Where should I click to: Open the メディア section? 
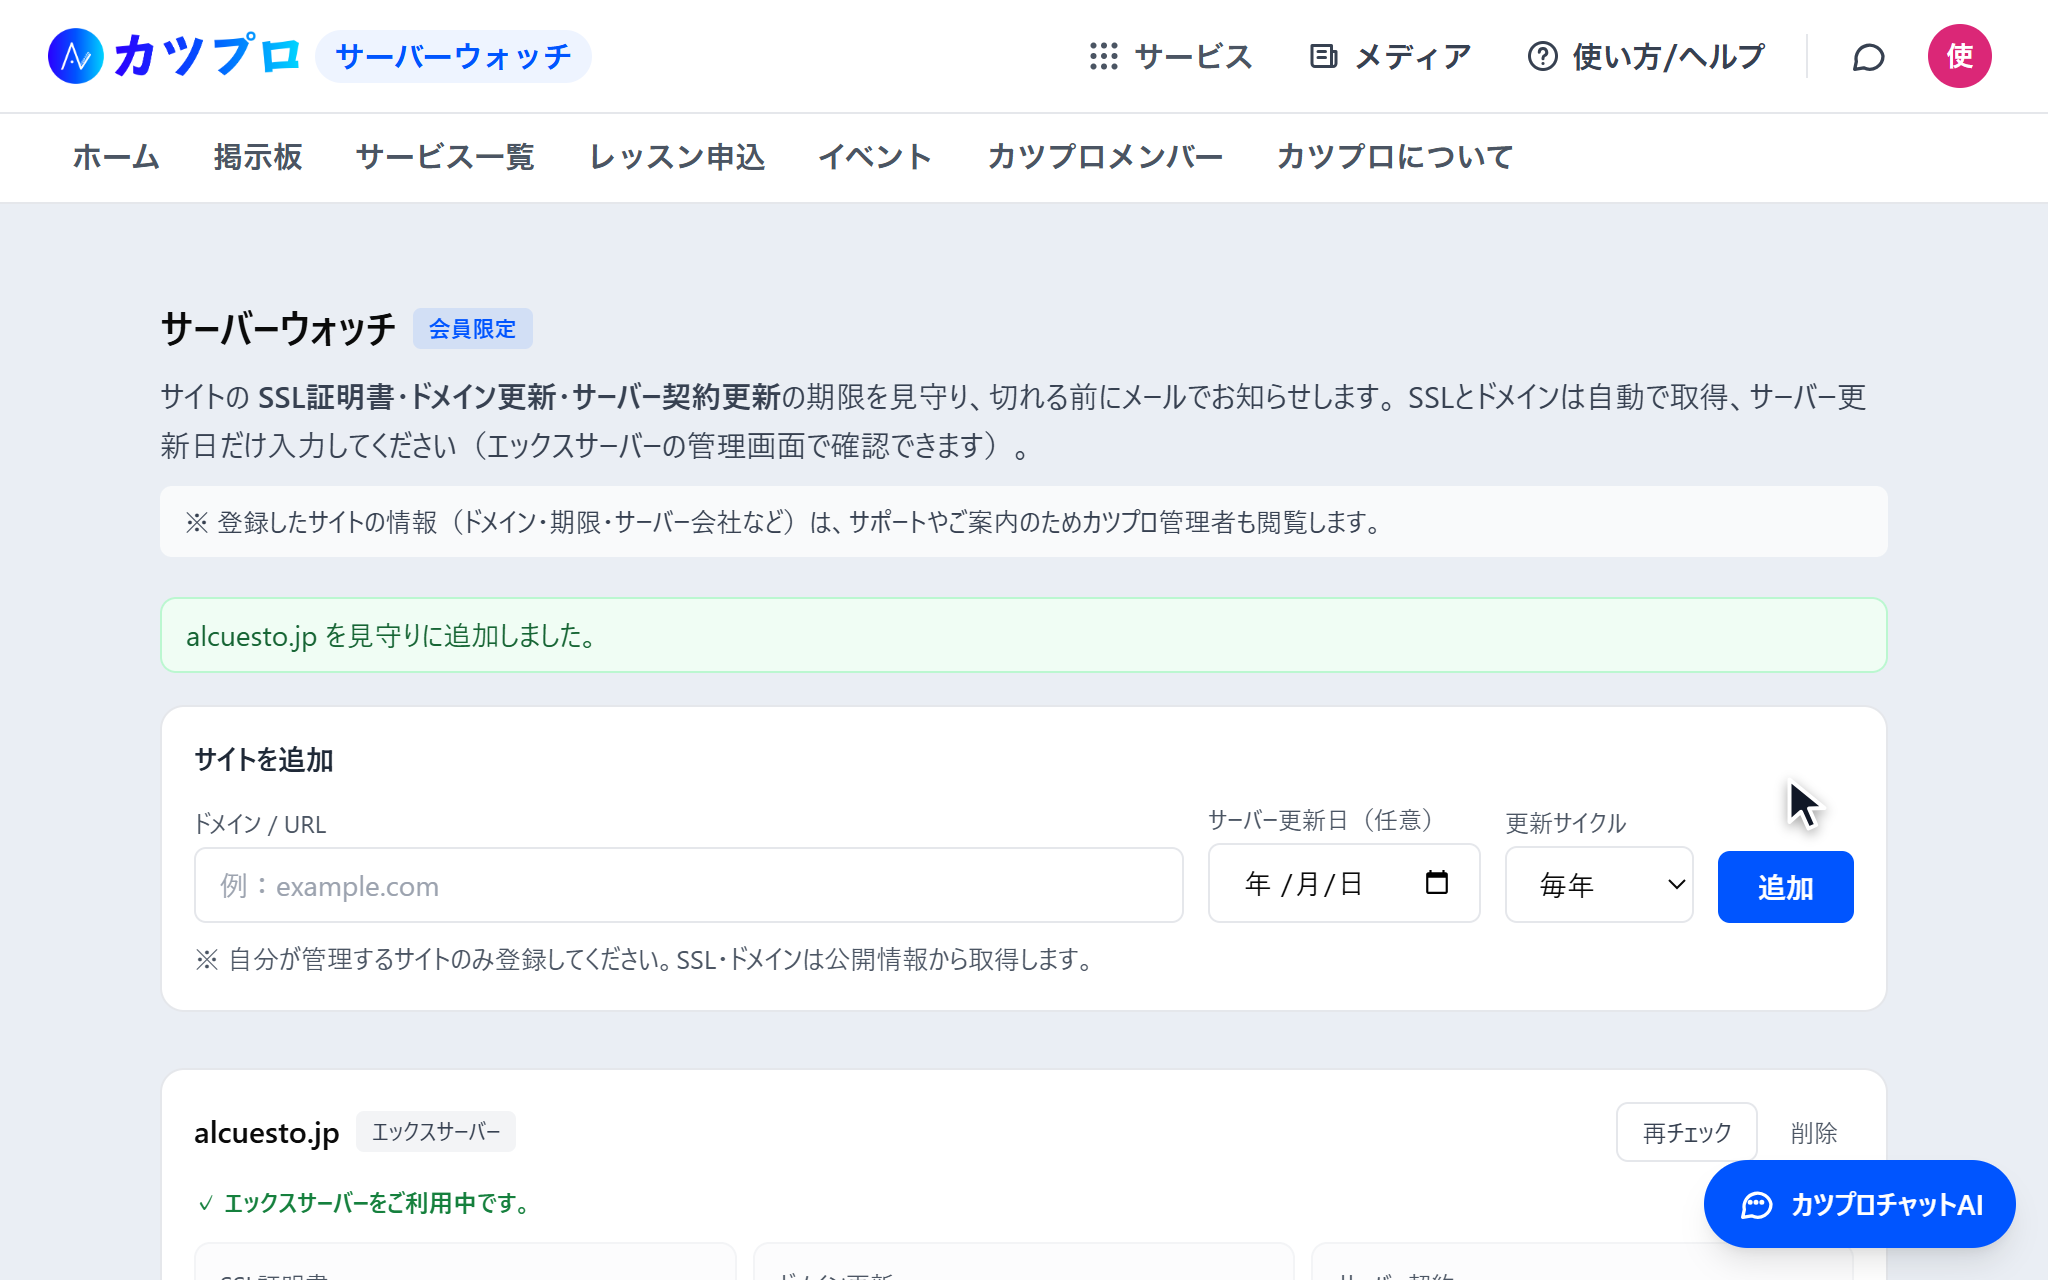point(1390,56)
